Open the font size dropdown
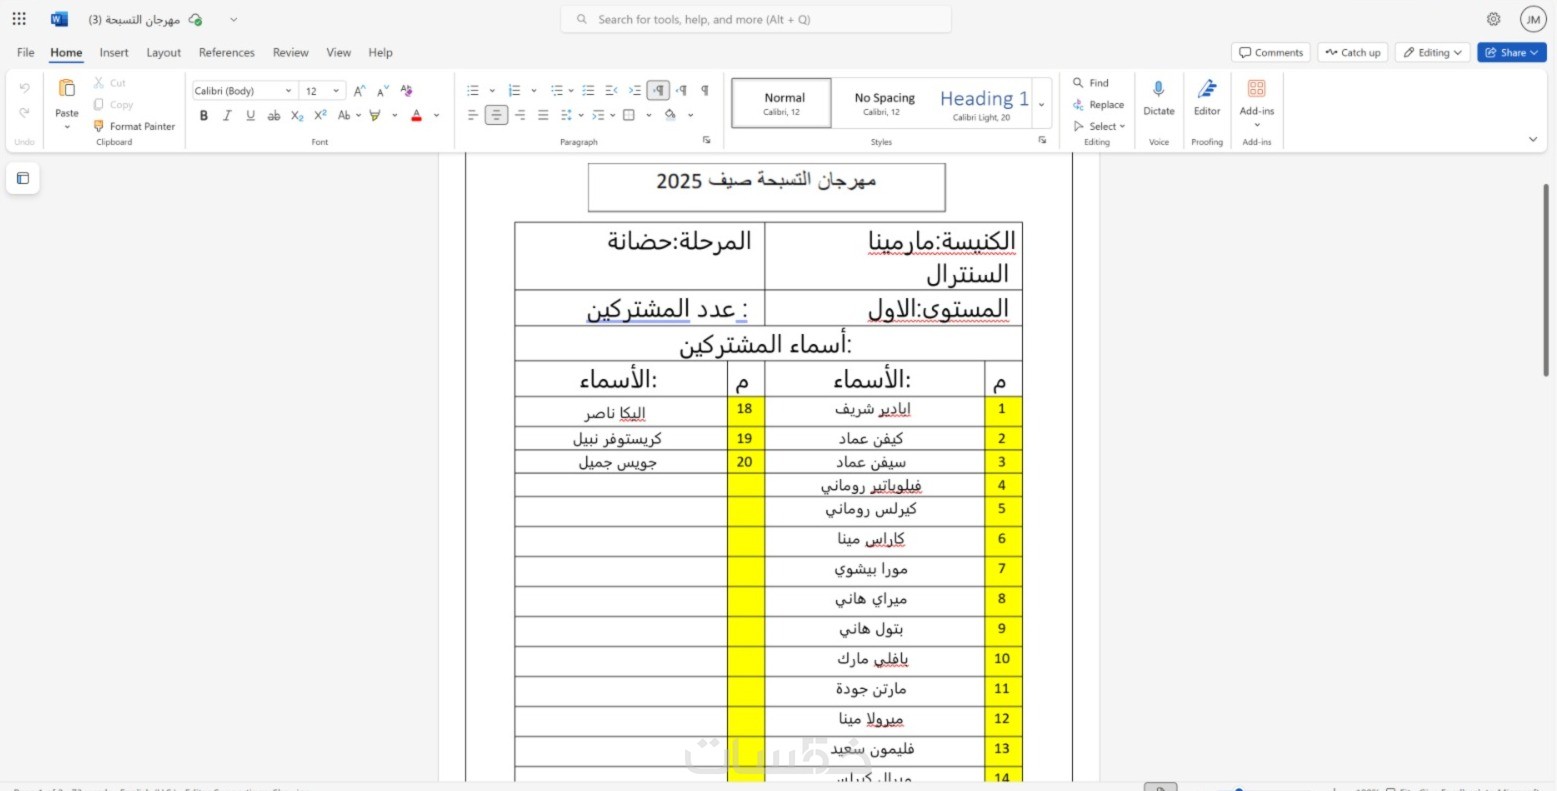This screenshot has width=1557, height=791. pyautogui.click(x=337, y=91)
